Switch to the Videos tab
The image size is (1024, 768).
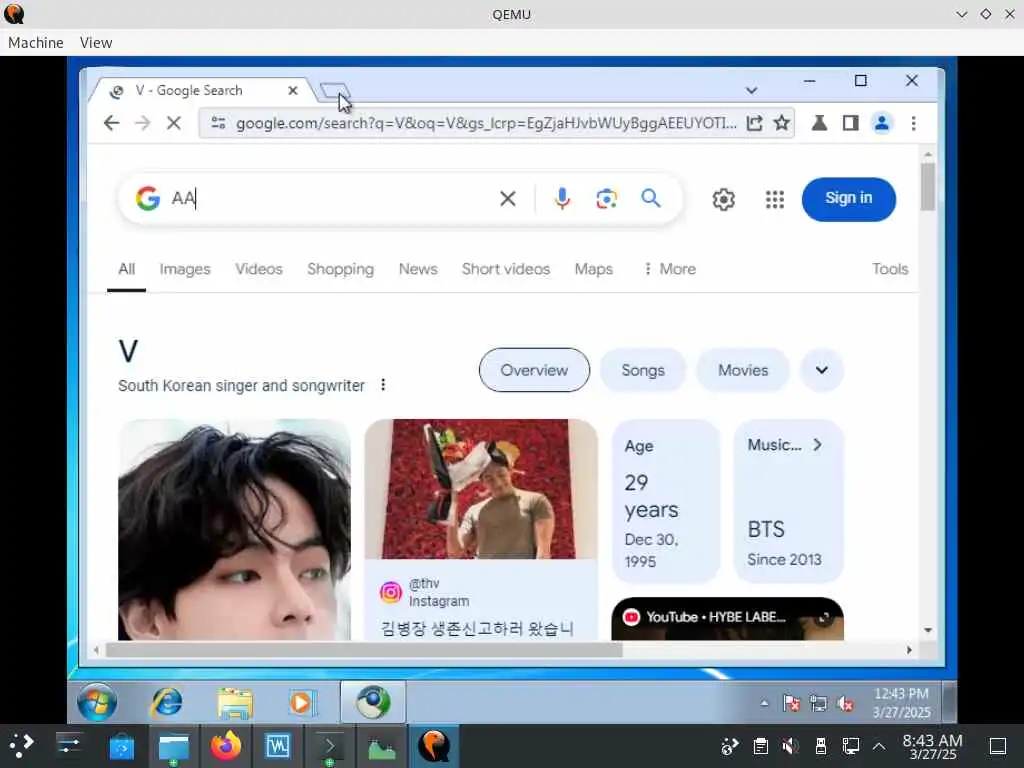[x=259, y=269]
